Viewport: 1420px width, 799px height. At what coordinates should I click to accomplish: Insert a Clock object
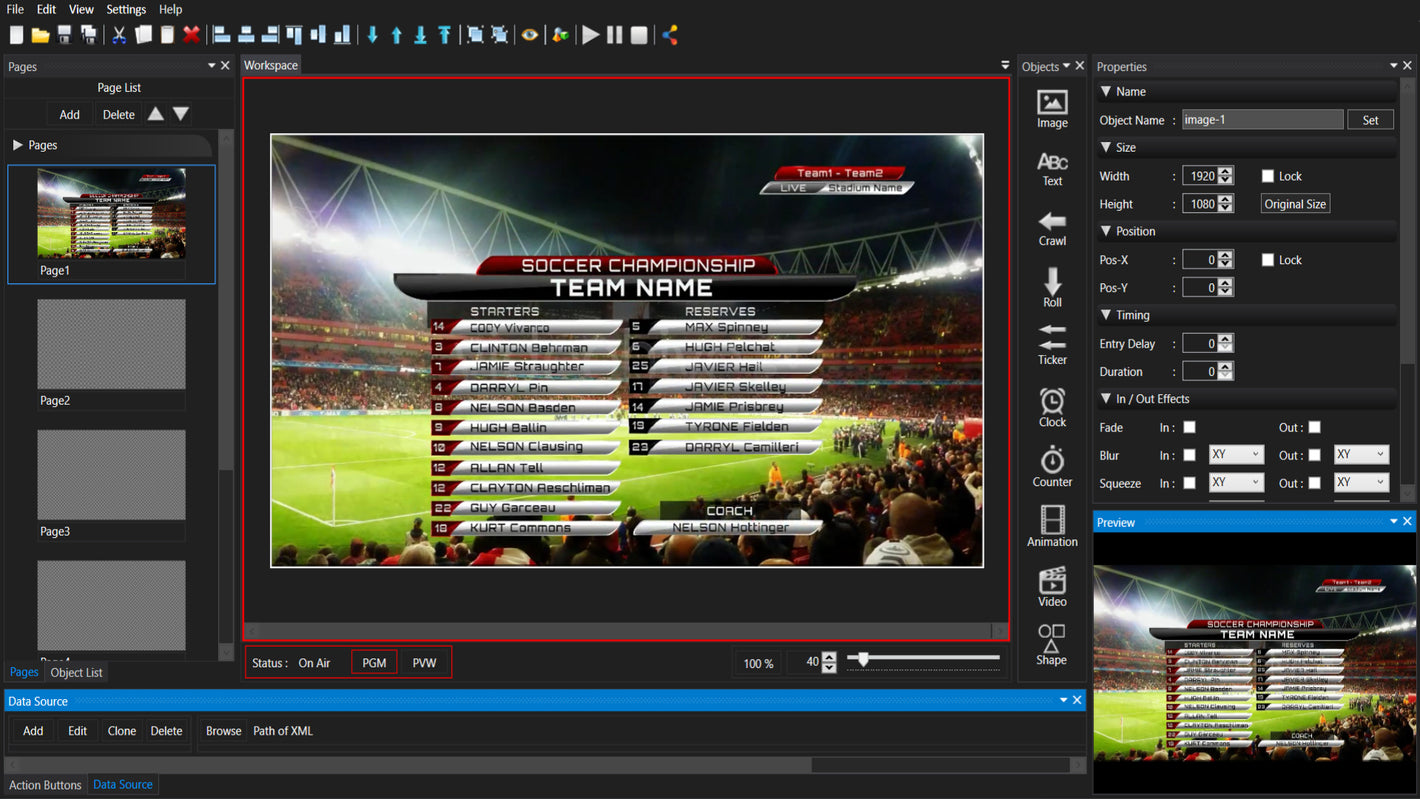[1052, 406]
